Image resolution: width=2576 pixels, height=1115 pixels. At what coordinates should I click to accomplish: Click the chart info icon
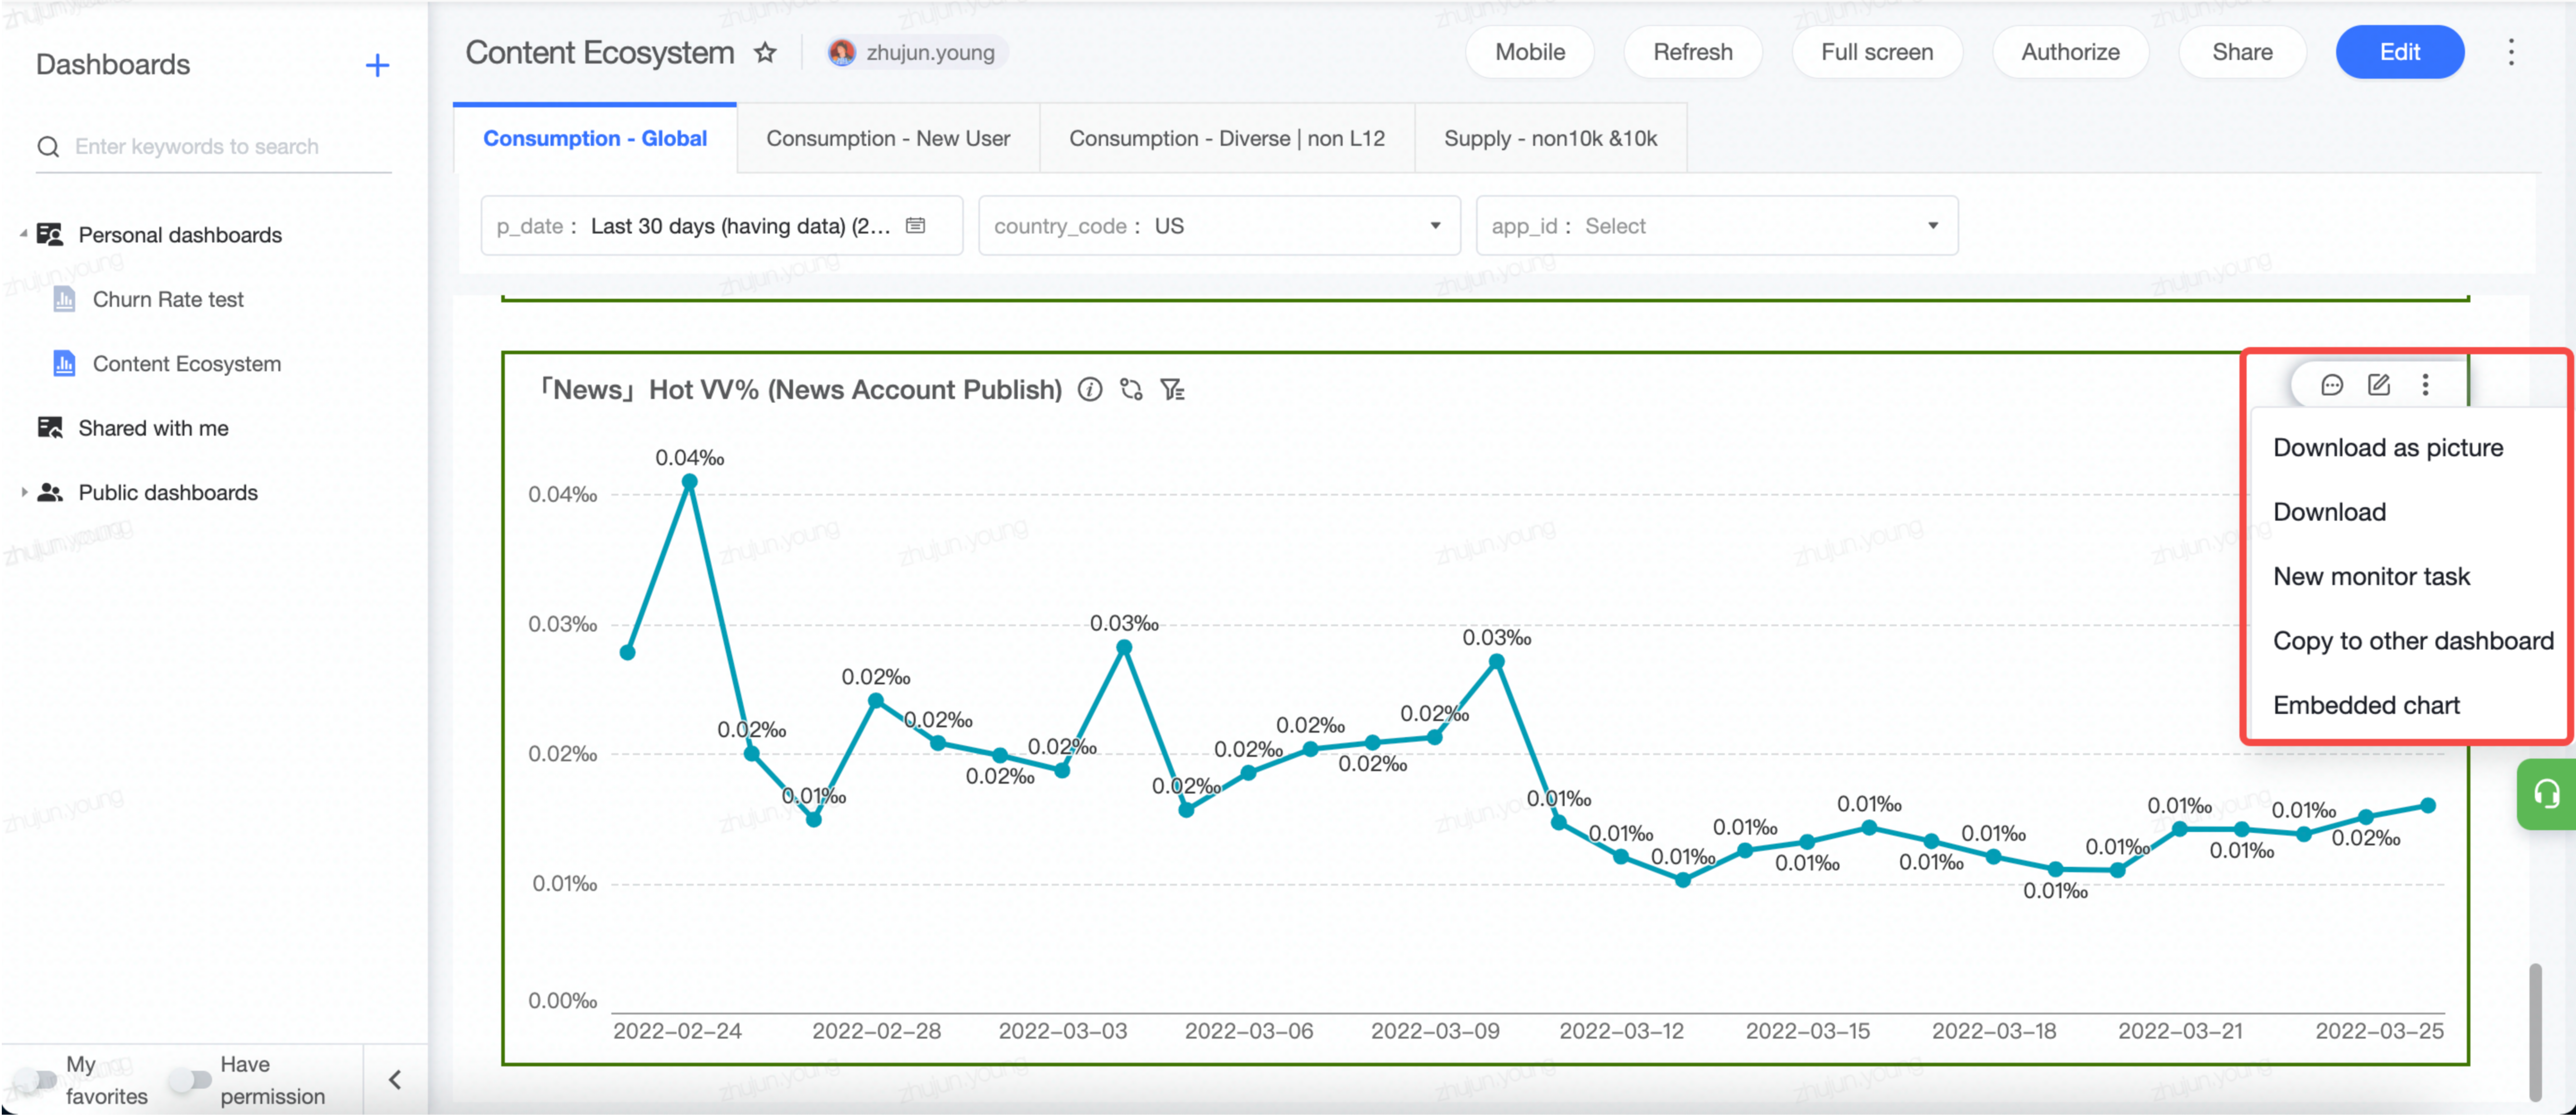1090,390
